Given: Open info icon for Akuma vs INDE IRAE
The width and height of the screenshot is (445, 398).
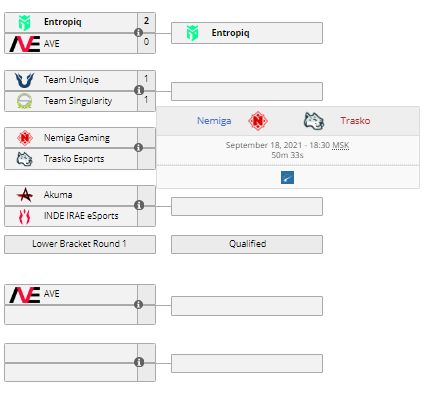Looking at the screenshot, I should point(139,205).
